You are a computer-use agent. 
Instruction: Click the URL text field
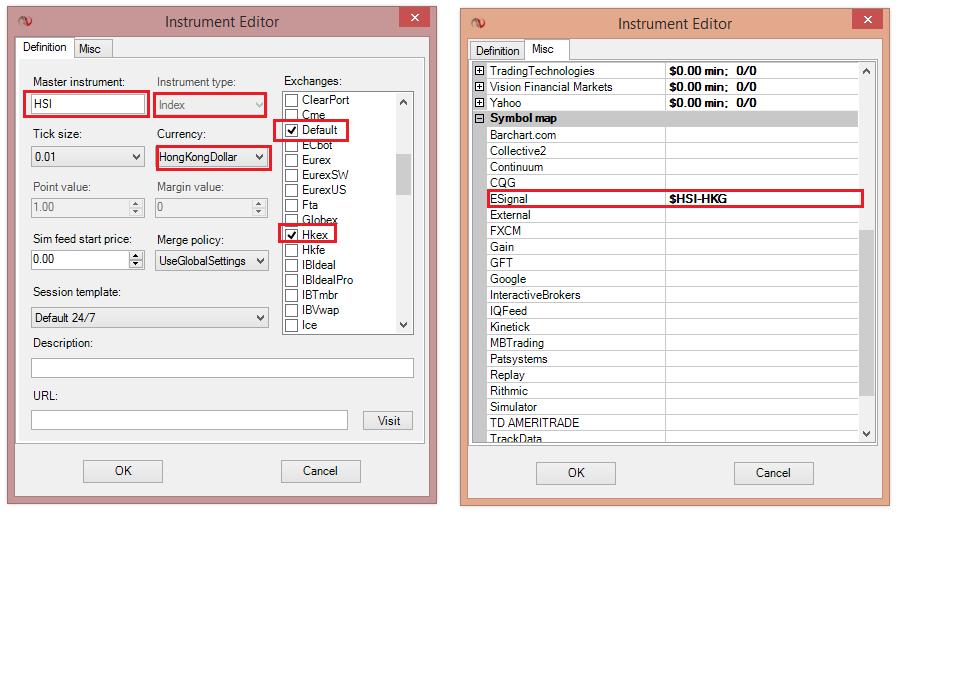(189, 420)
